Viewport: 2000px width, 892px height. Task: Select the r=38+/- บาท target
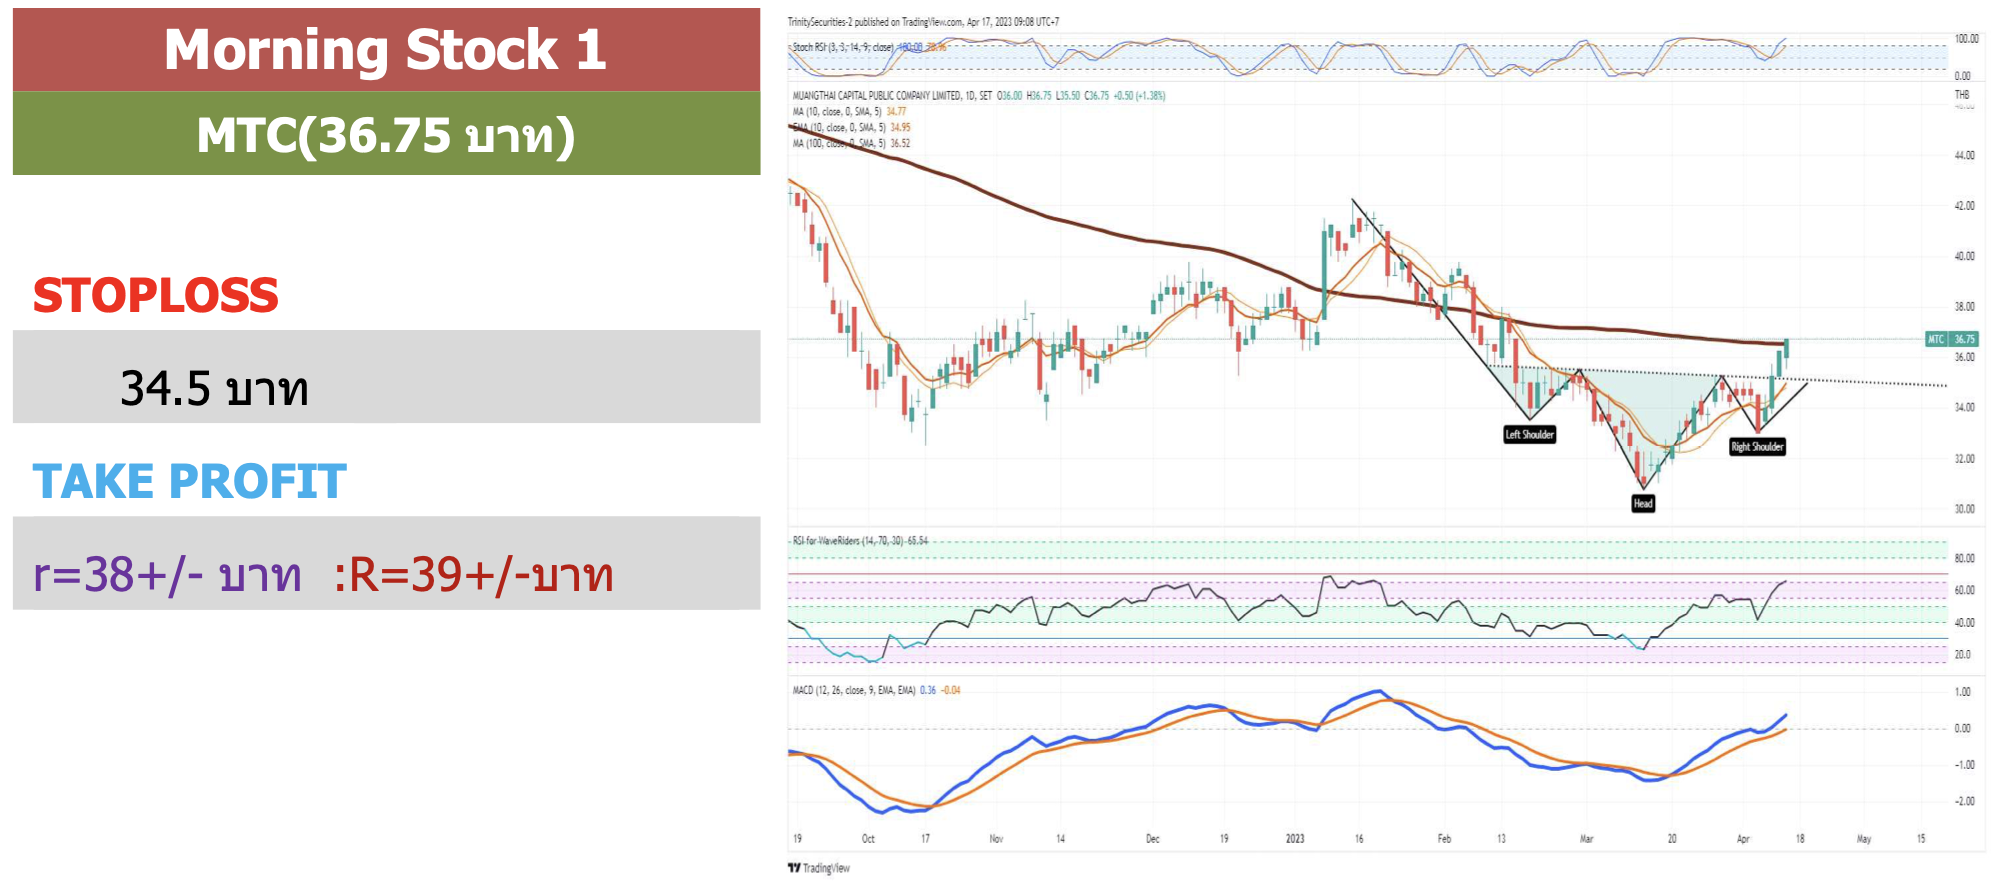coord(167,575)
